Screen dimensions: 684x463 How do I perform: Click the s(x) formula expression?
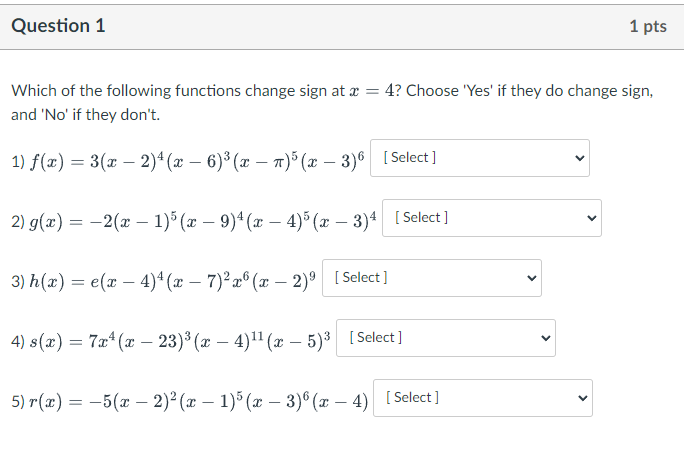click(x=180, y=341)
